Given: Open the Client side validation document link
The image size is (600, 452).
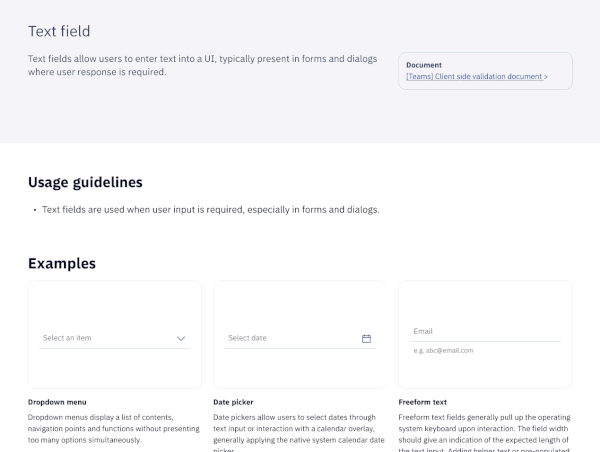Looking at the screenshot, I should click(x=477, y=77).
